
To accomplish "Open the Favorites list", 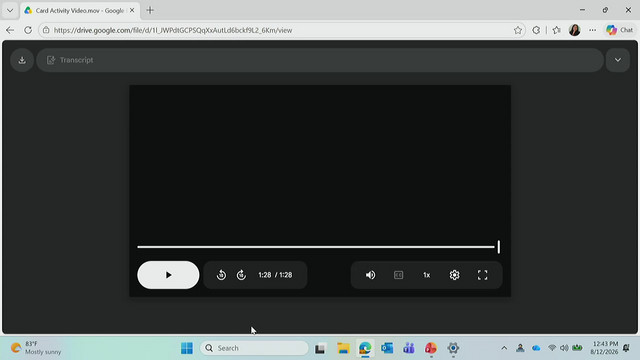I will pos(556,30).
